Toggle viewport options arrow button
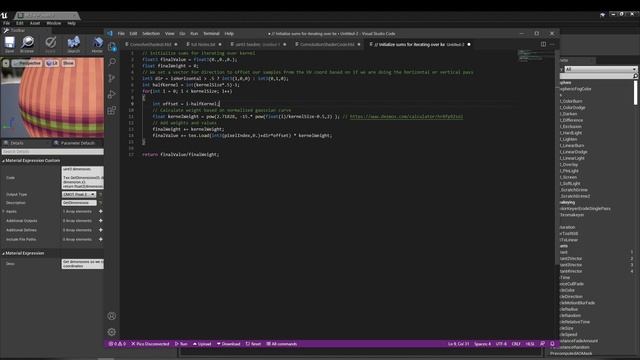This screenshot has height=360, width=640. [x=6, y=63]
